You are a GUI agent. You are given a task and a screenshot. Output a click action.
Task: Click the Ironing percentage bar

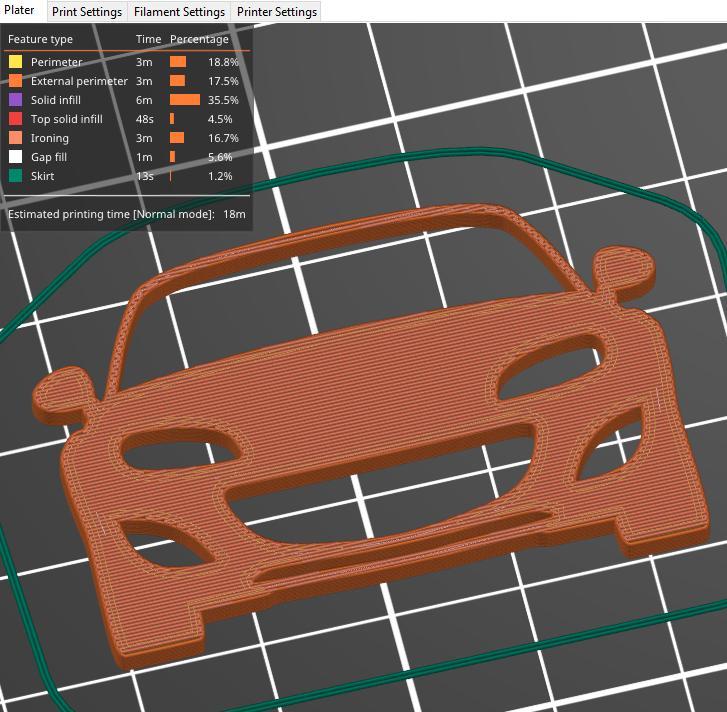click(177, 138)
